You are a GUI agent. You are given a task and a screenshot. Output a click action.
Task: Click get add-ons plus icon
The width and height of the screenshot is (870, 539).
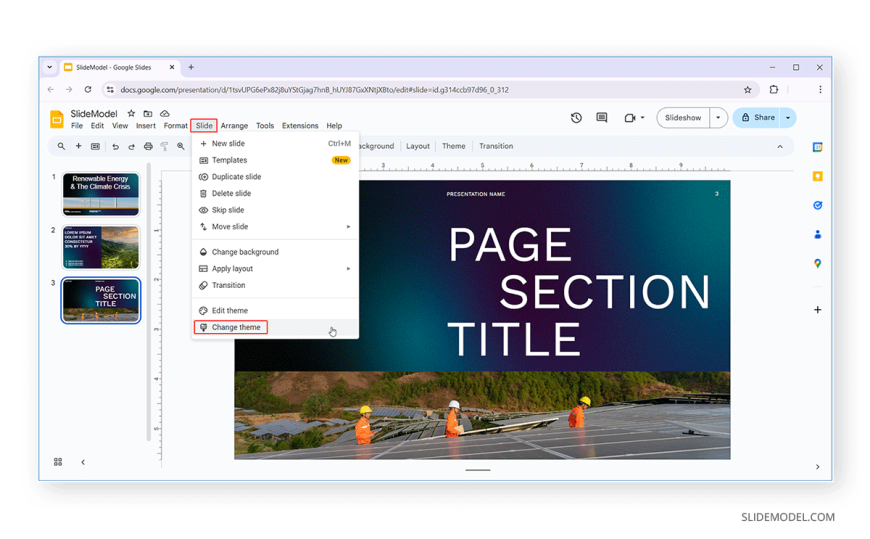[x=817, y=310]
